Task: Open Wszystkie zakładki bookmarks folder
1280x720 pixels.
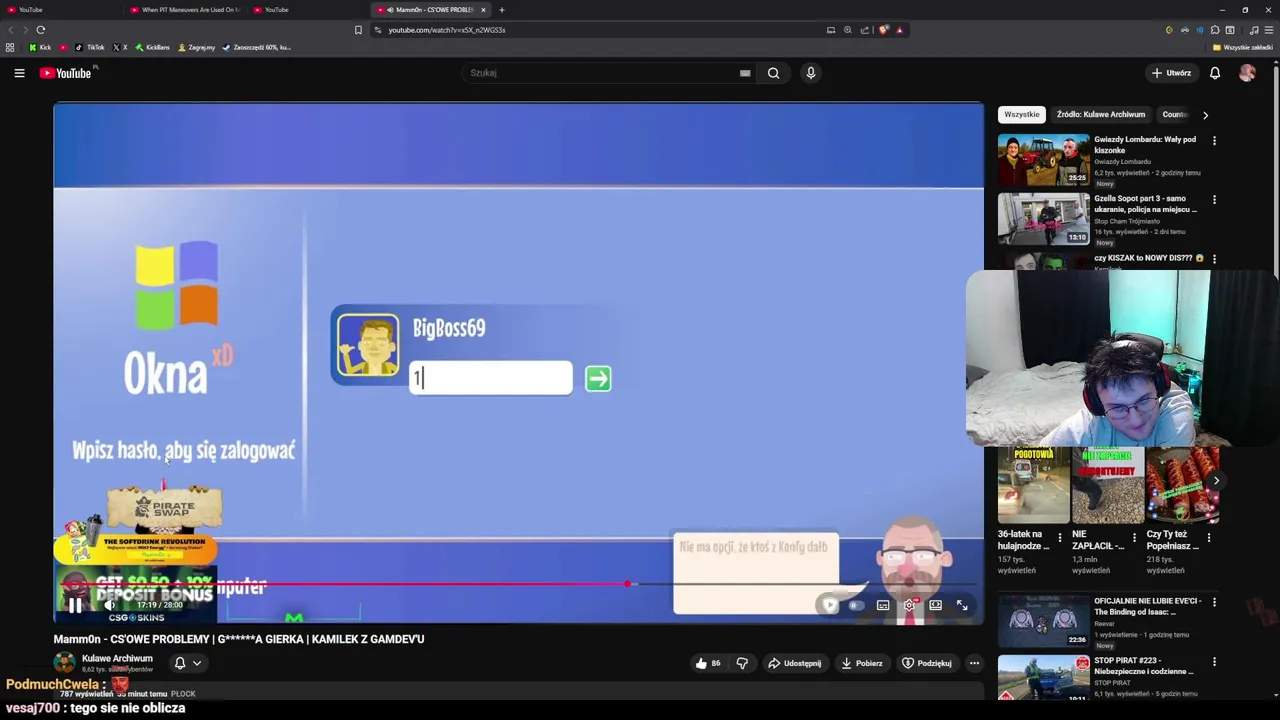Action: coord(1242,47)
